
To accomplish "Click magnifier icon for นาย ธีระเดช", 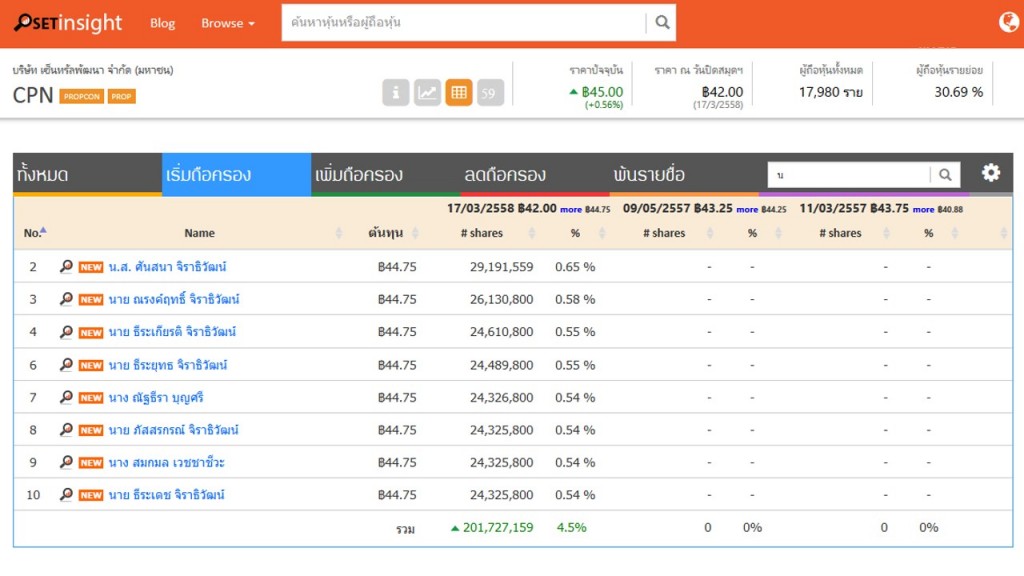I will (x=66, y=494).
